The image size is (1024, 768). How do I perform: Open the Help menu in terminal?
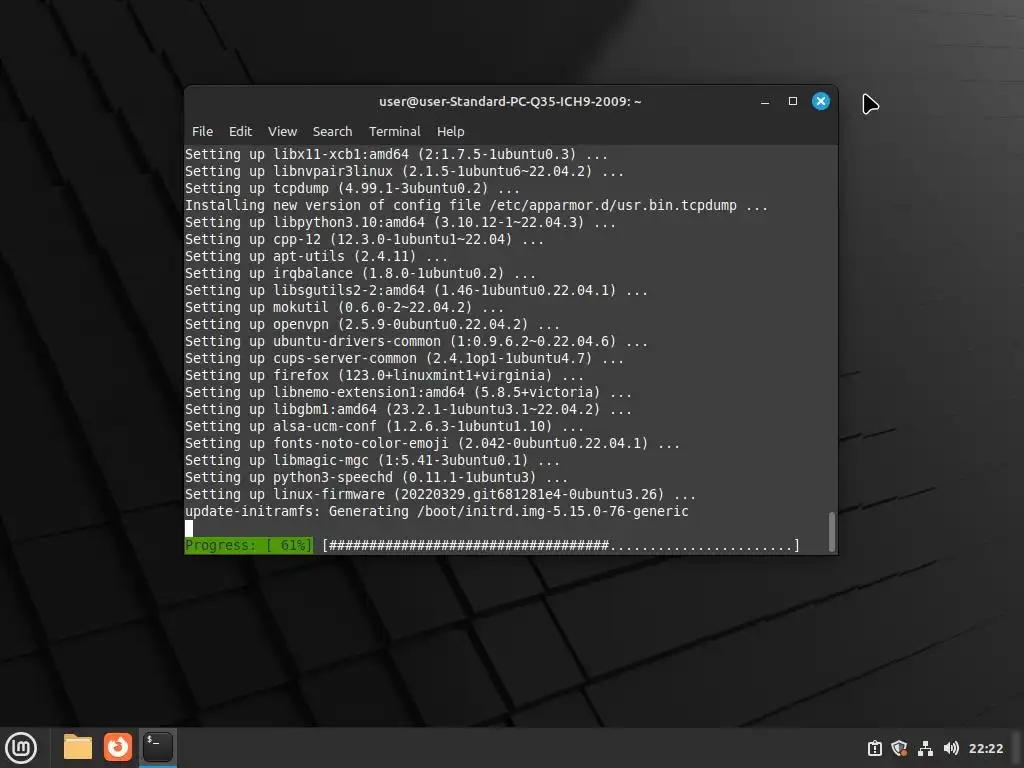pyautogui.click(x=451, y=131)
